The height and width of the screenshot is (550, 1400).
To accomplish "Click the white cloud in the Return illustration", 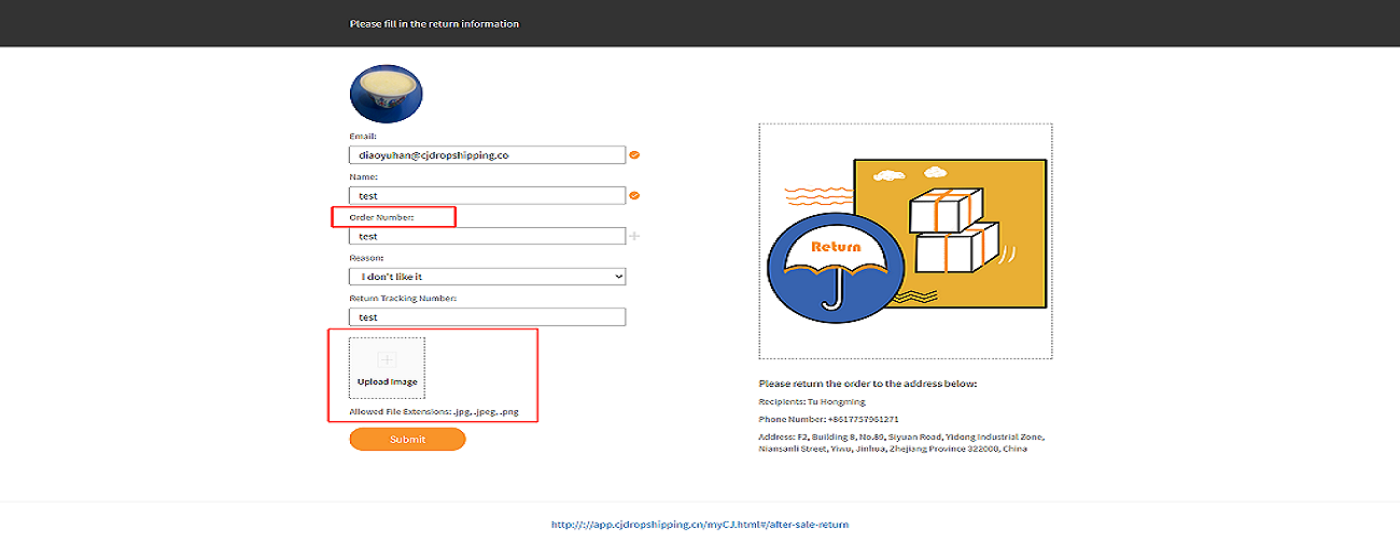I will pos(888,176).
